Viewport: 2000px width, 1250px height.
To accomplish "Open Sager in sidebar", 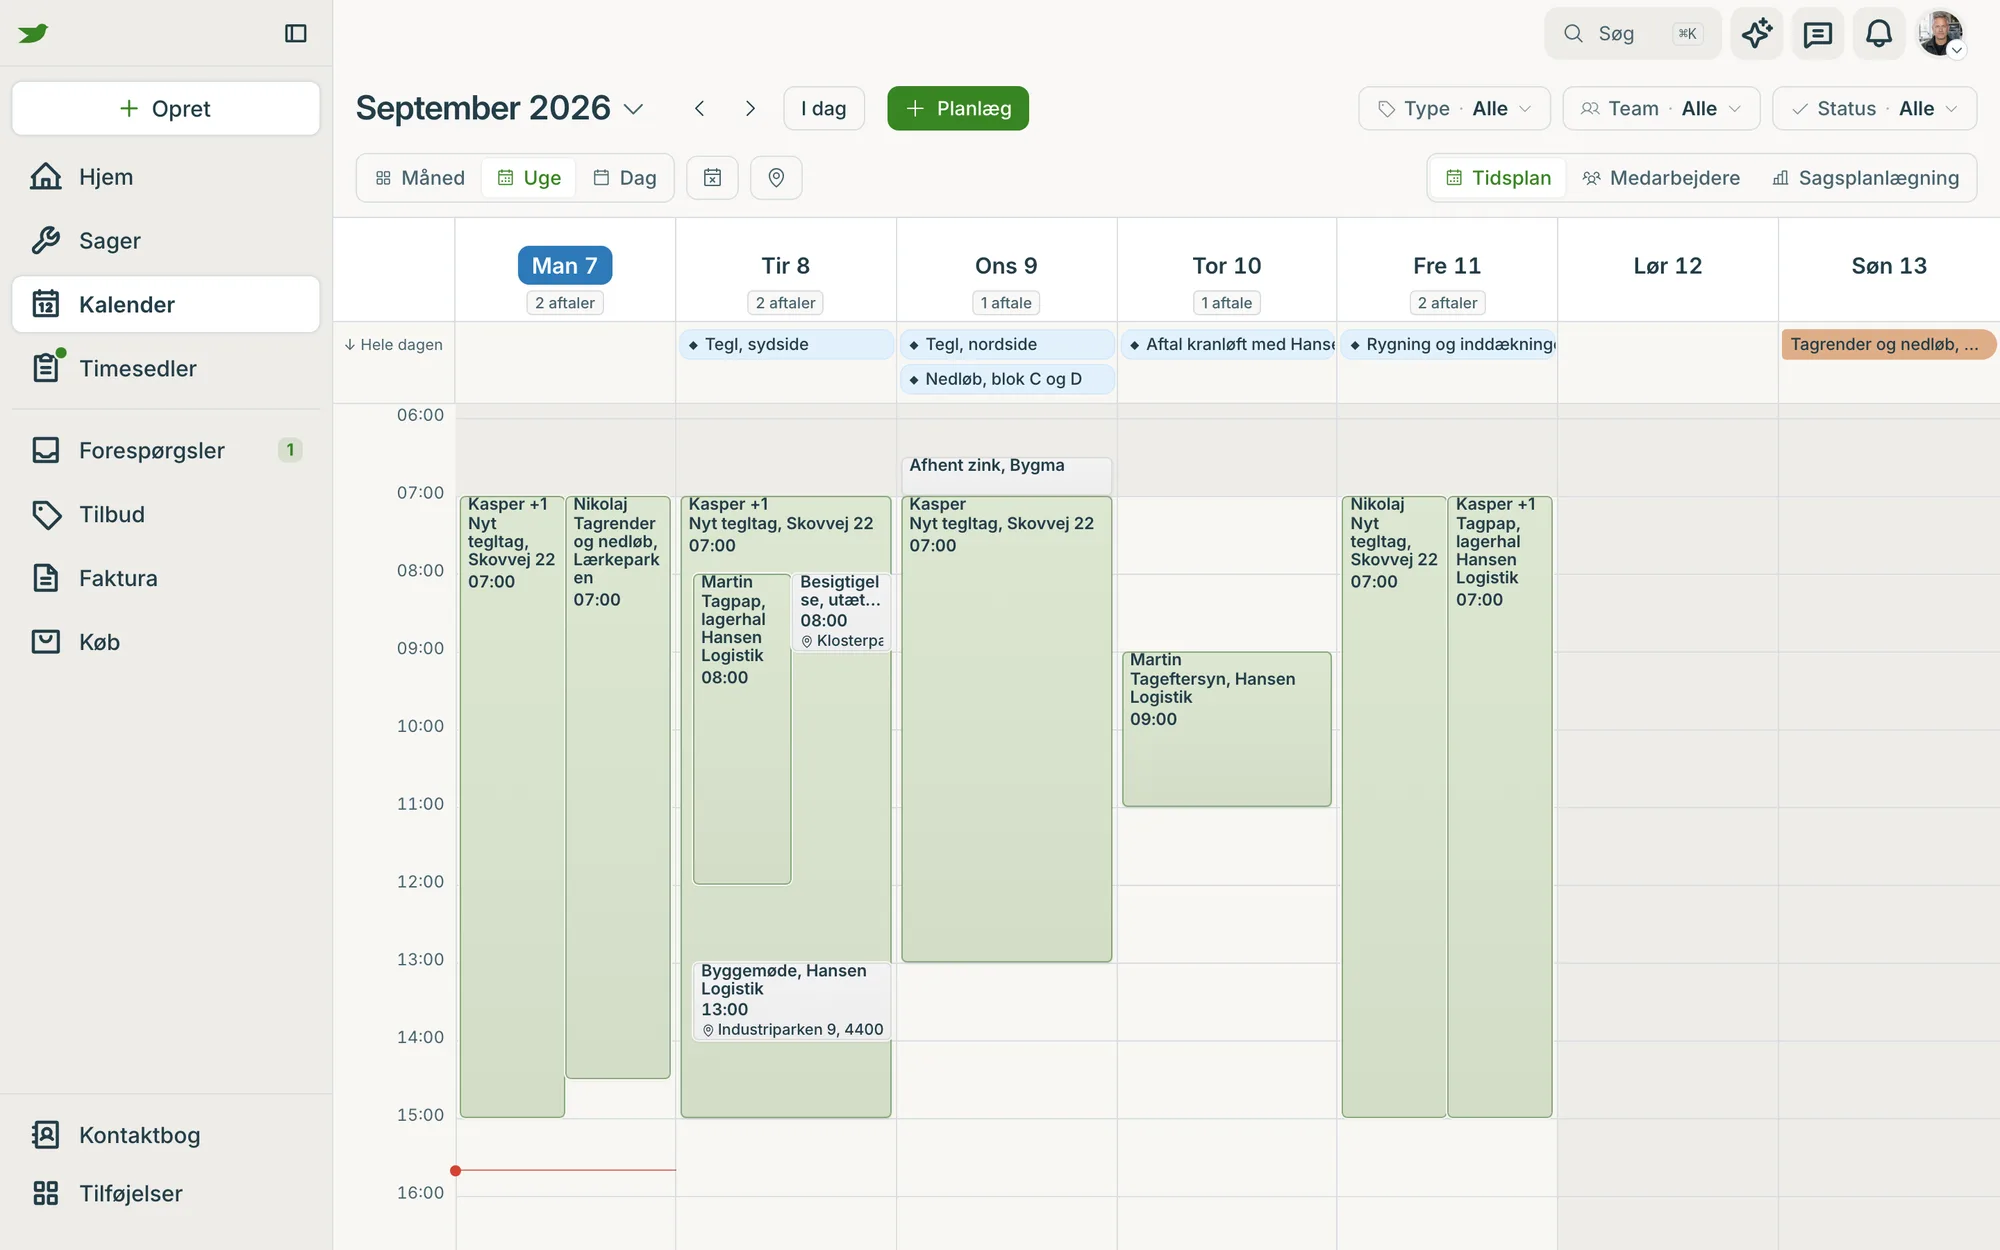I will click(166, 241).
